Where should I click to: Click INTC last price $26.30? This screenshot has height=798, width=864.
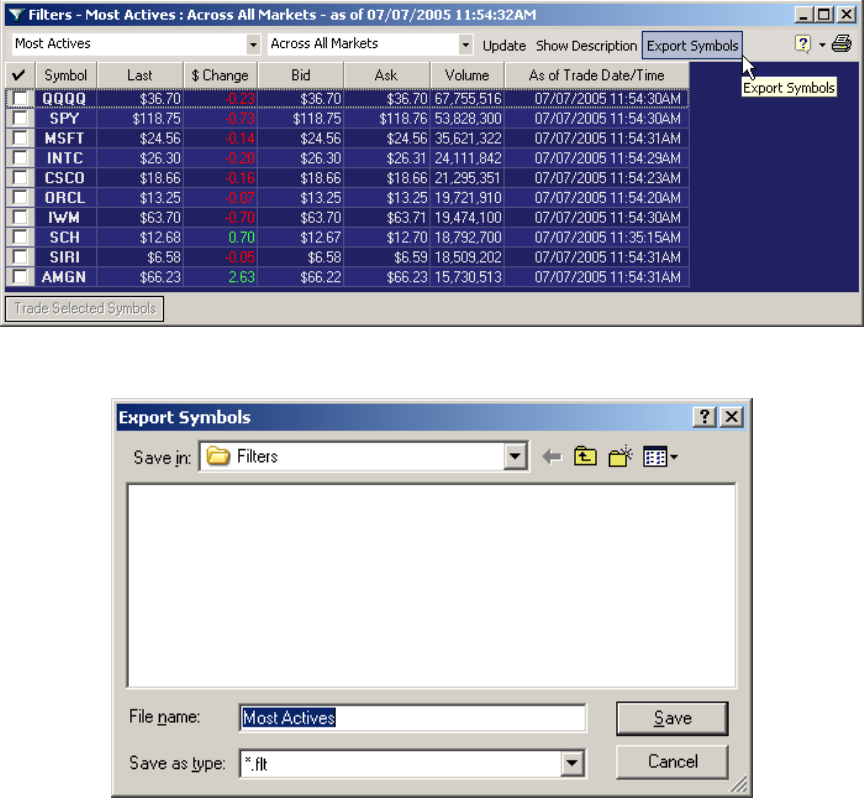click(160, 158)
